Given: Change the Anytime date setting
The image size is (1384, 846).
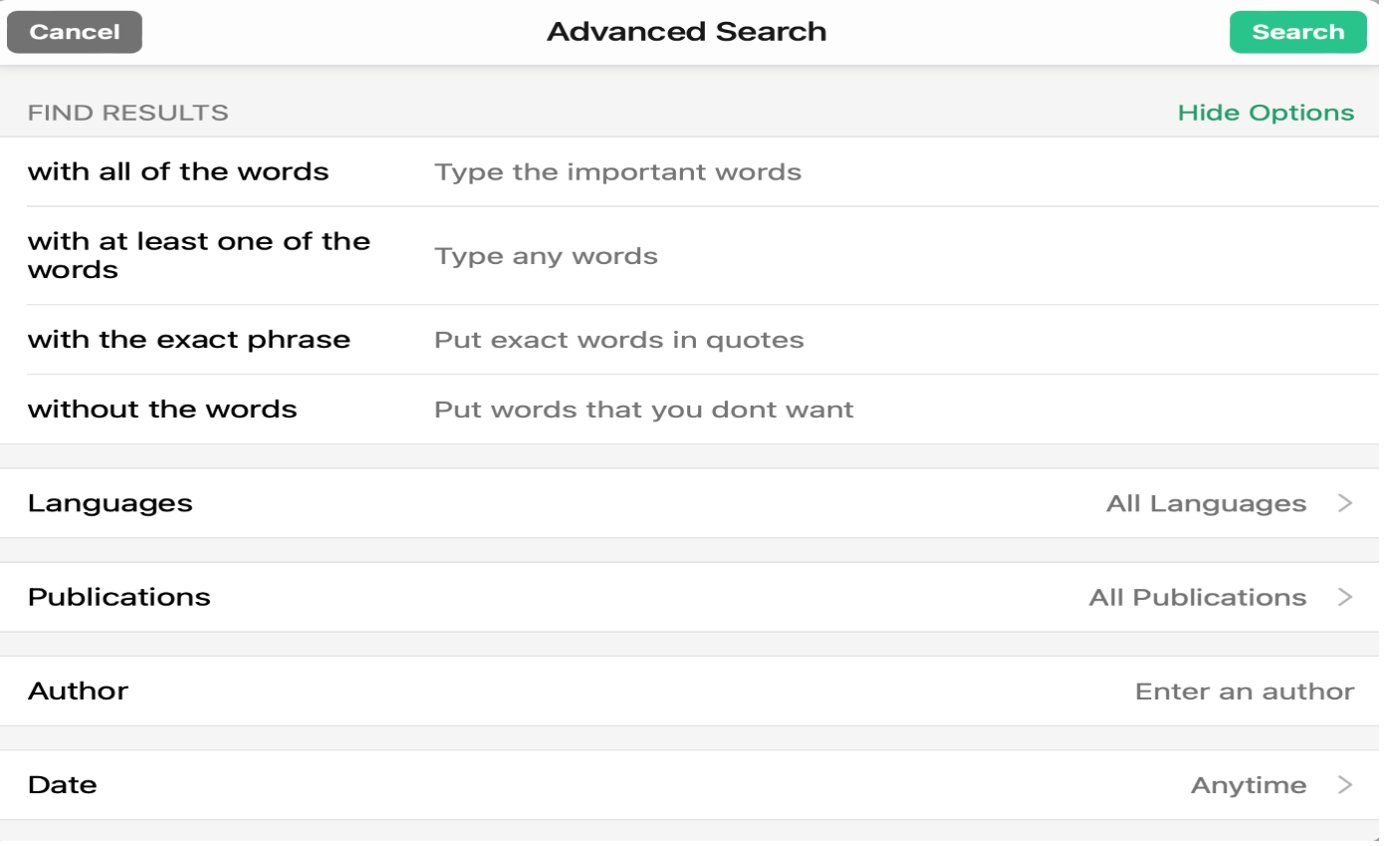Looking at the screenshot, I should 1249,786.
